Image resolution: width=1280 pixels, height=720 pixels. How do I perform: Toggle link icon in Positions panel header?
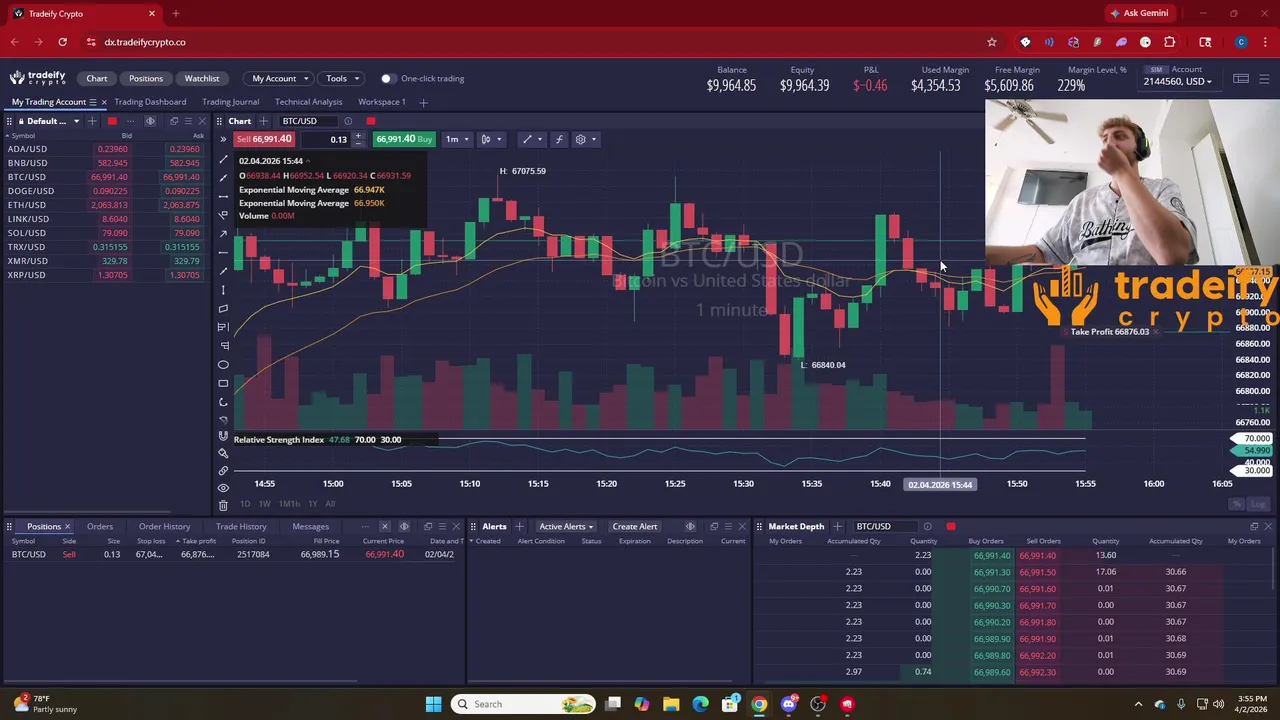(x=404, y=526)
